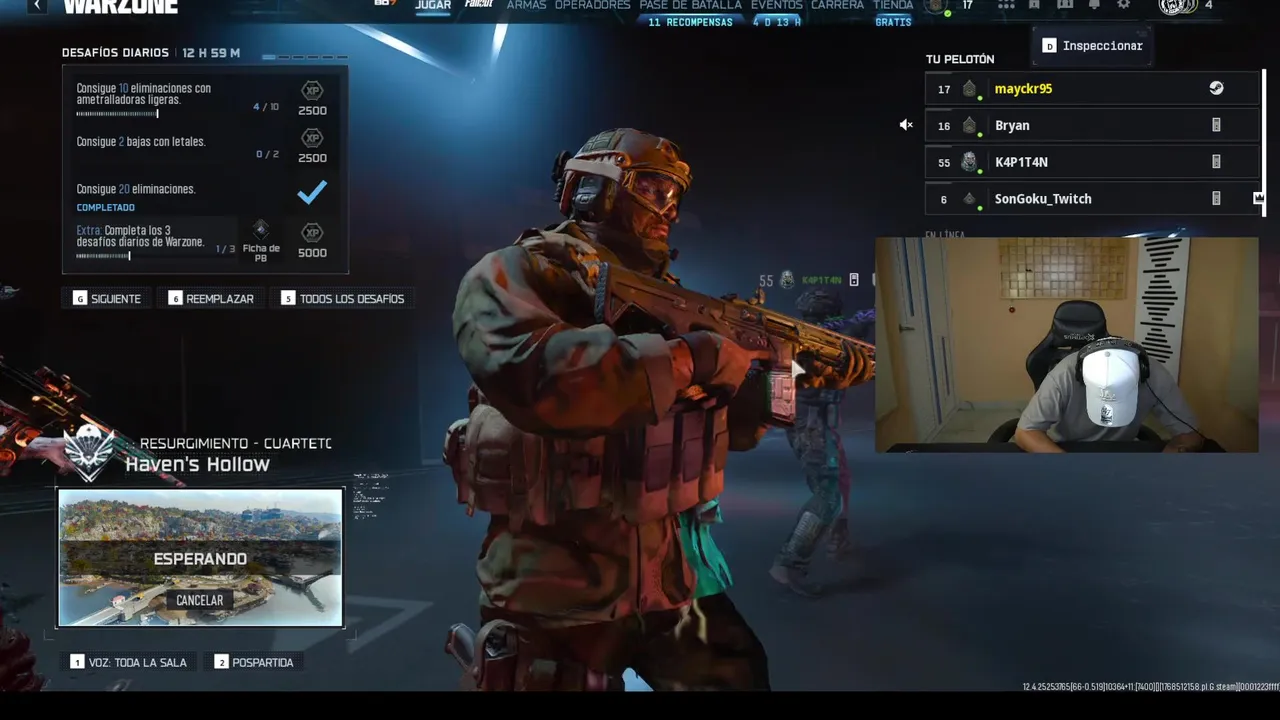Viewport: 1280px width, 720px height.
Task: Click the GRATIS label under TIENDA
Action: (893, 22)
